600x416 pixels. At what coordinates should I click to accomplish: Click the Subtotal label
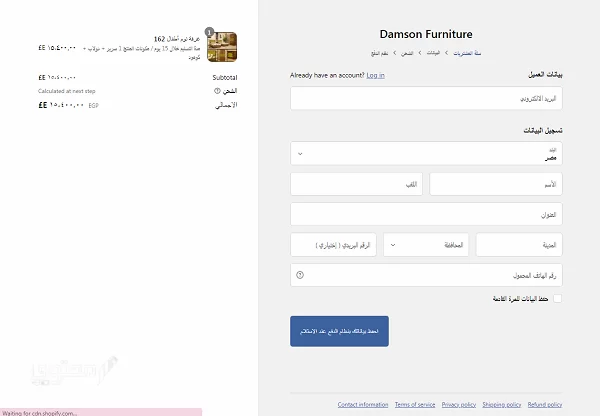click(225, 78)
